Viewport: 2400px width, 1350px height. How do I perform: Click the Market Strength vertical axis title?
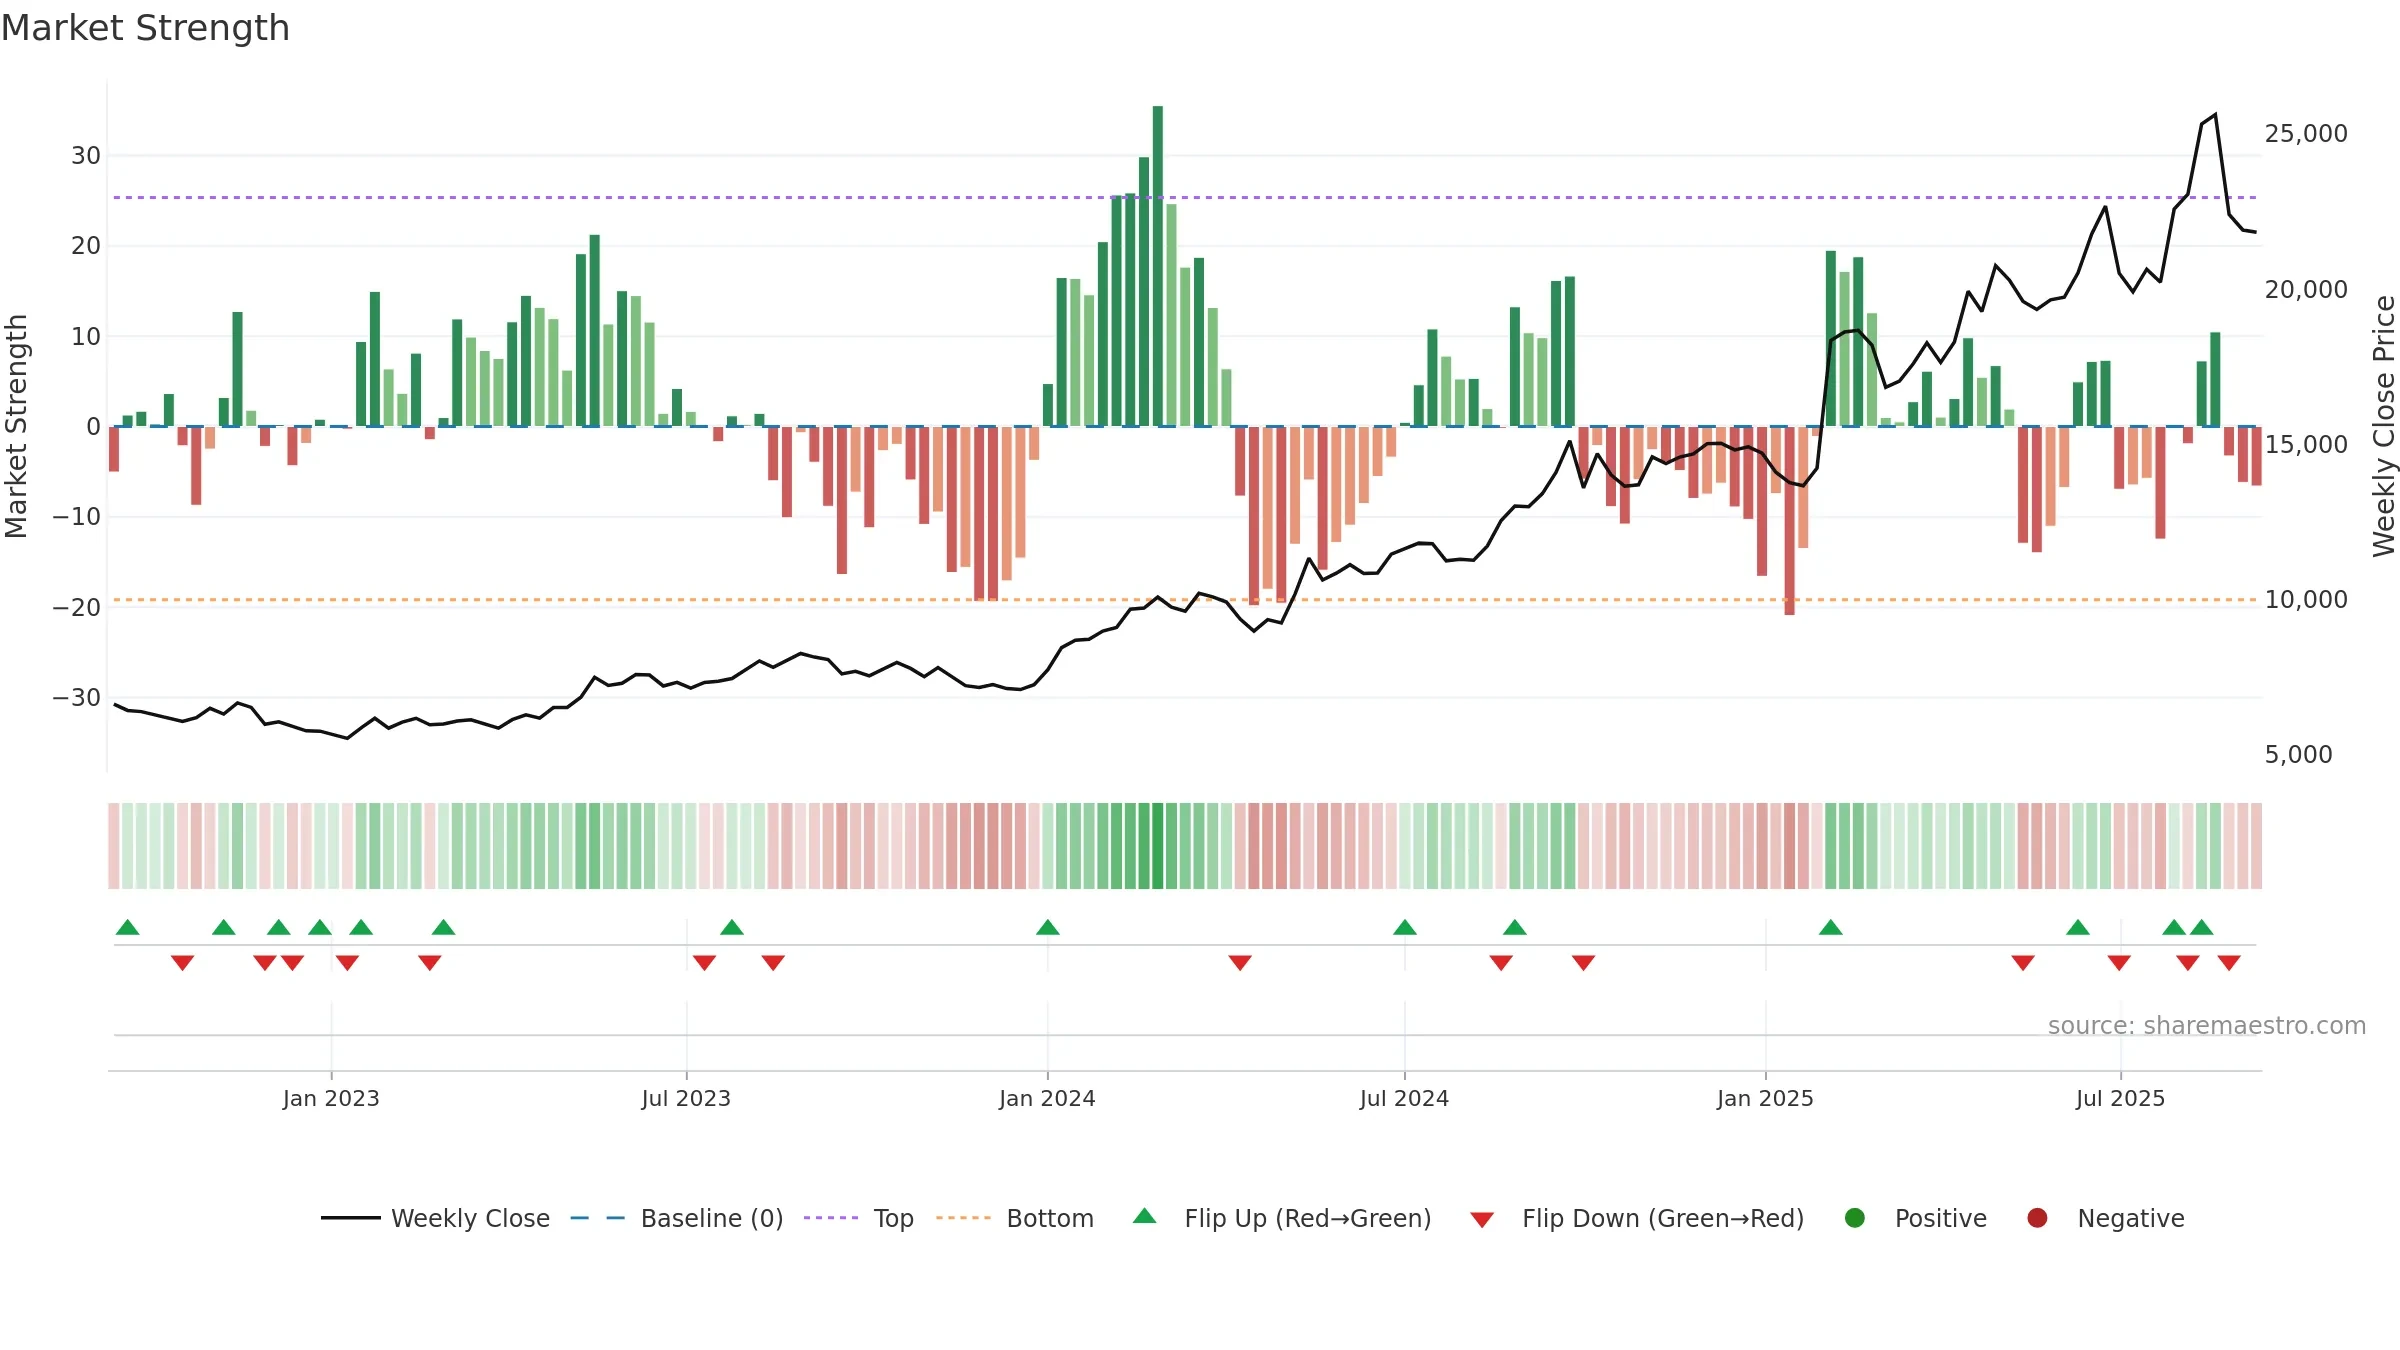(16, 426)
